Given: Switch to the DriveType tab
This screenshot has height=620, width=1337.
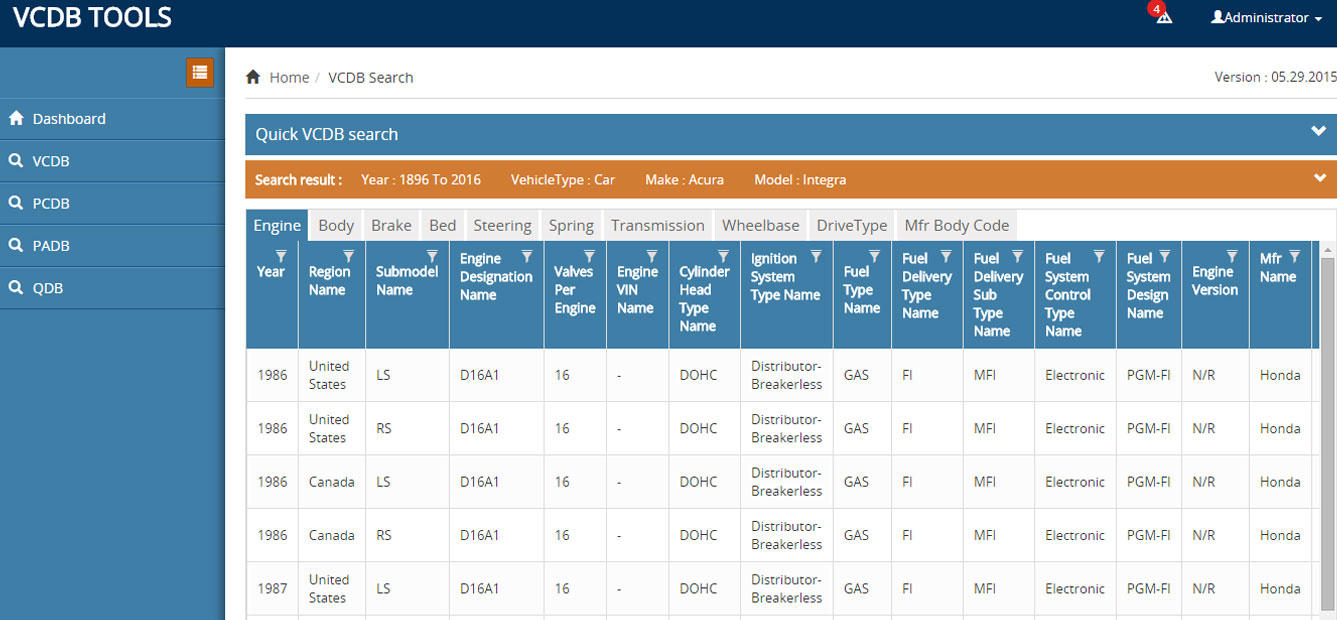Looking at the screenshot, I should coord(852,225).
